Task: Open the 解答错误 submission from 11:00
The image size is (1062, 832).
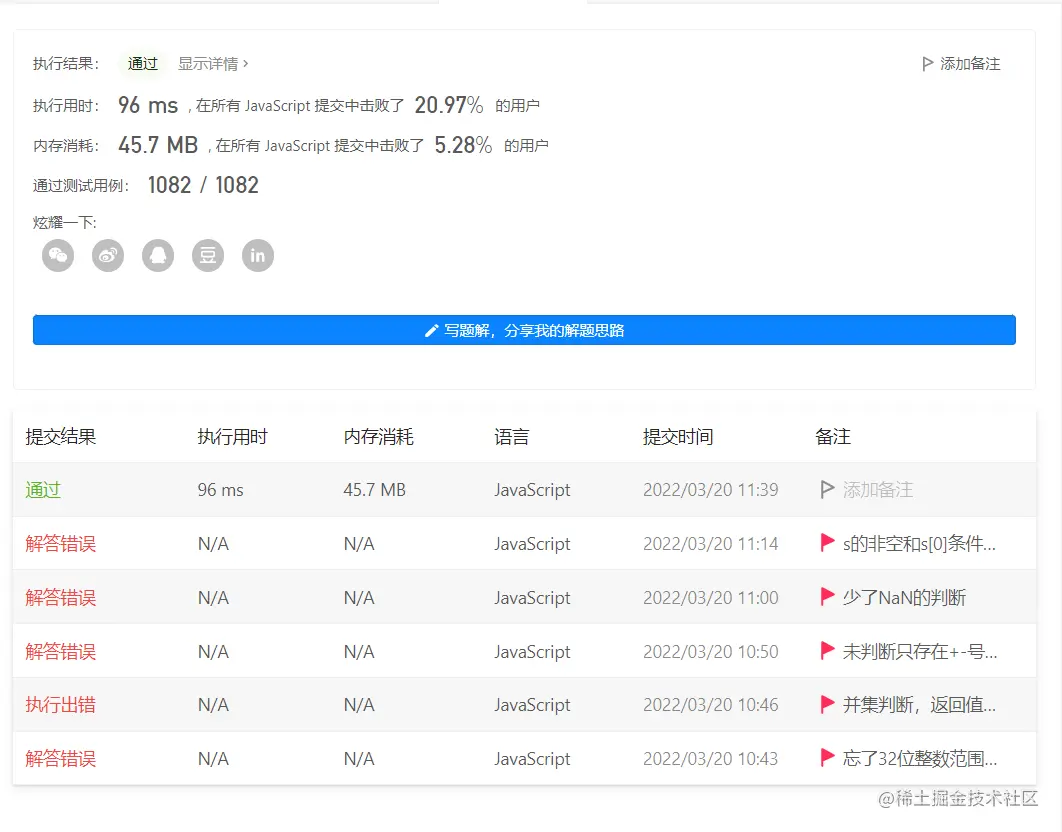Action: tap(61, 598)
